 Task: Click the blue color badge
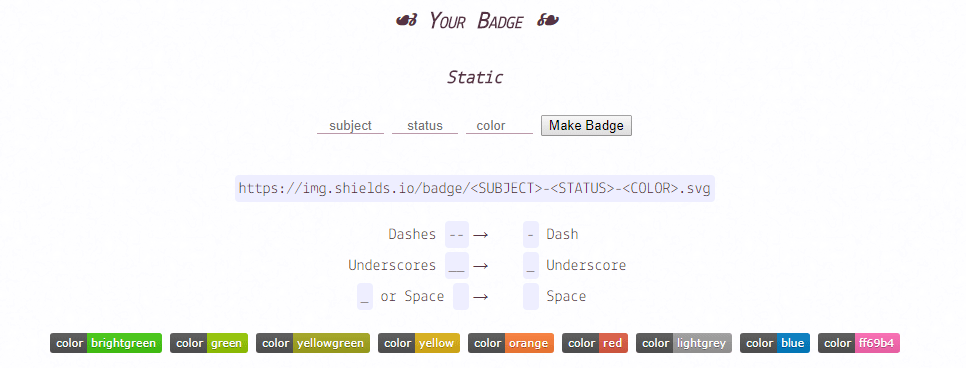(x=774, y=343)
